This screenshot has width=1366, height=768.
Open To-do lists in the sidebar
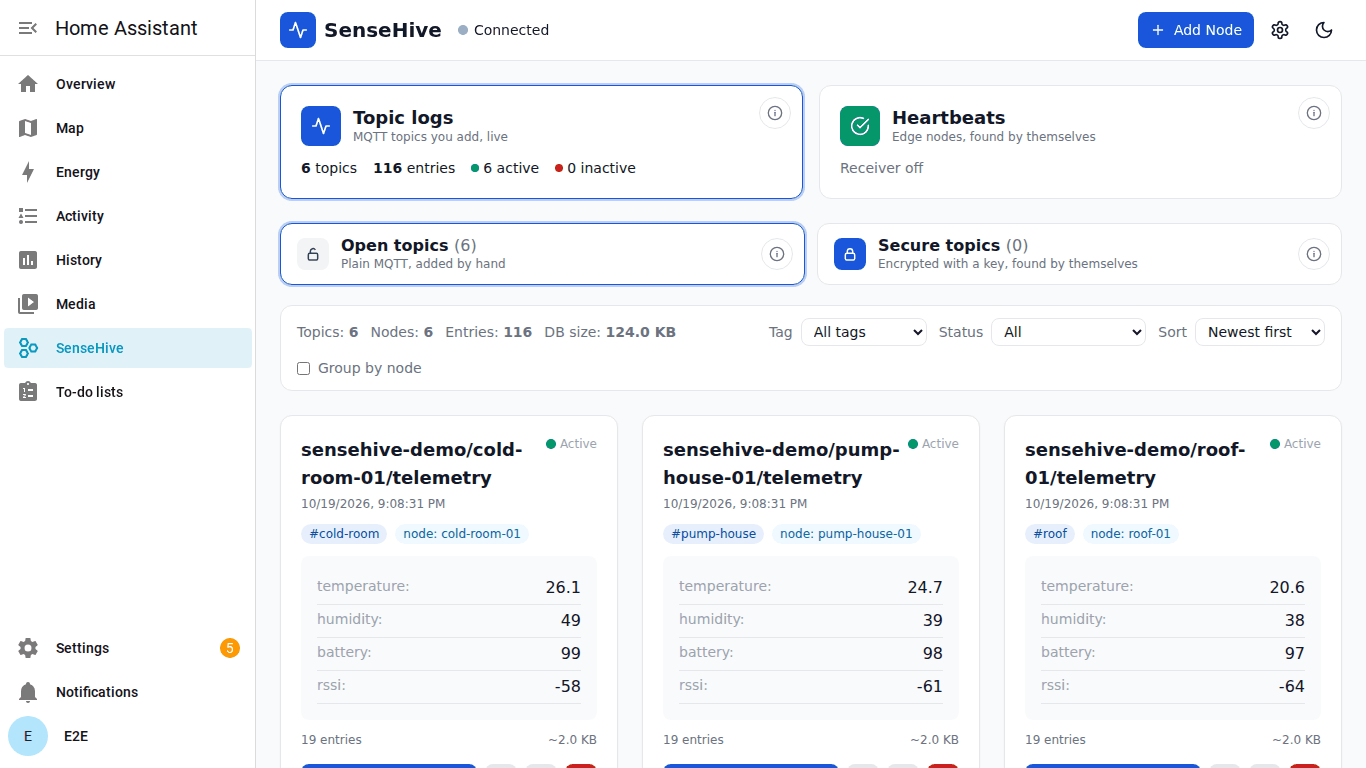[128, 392]
